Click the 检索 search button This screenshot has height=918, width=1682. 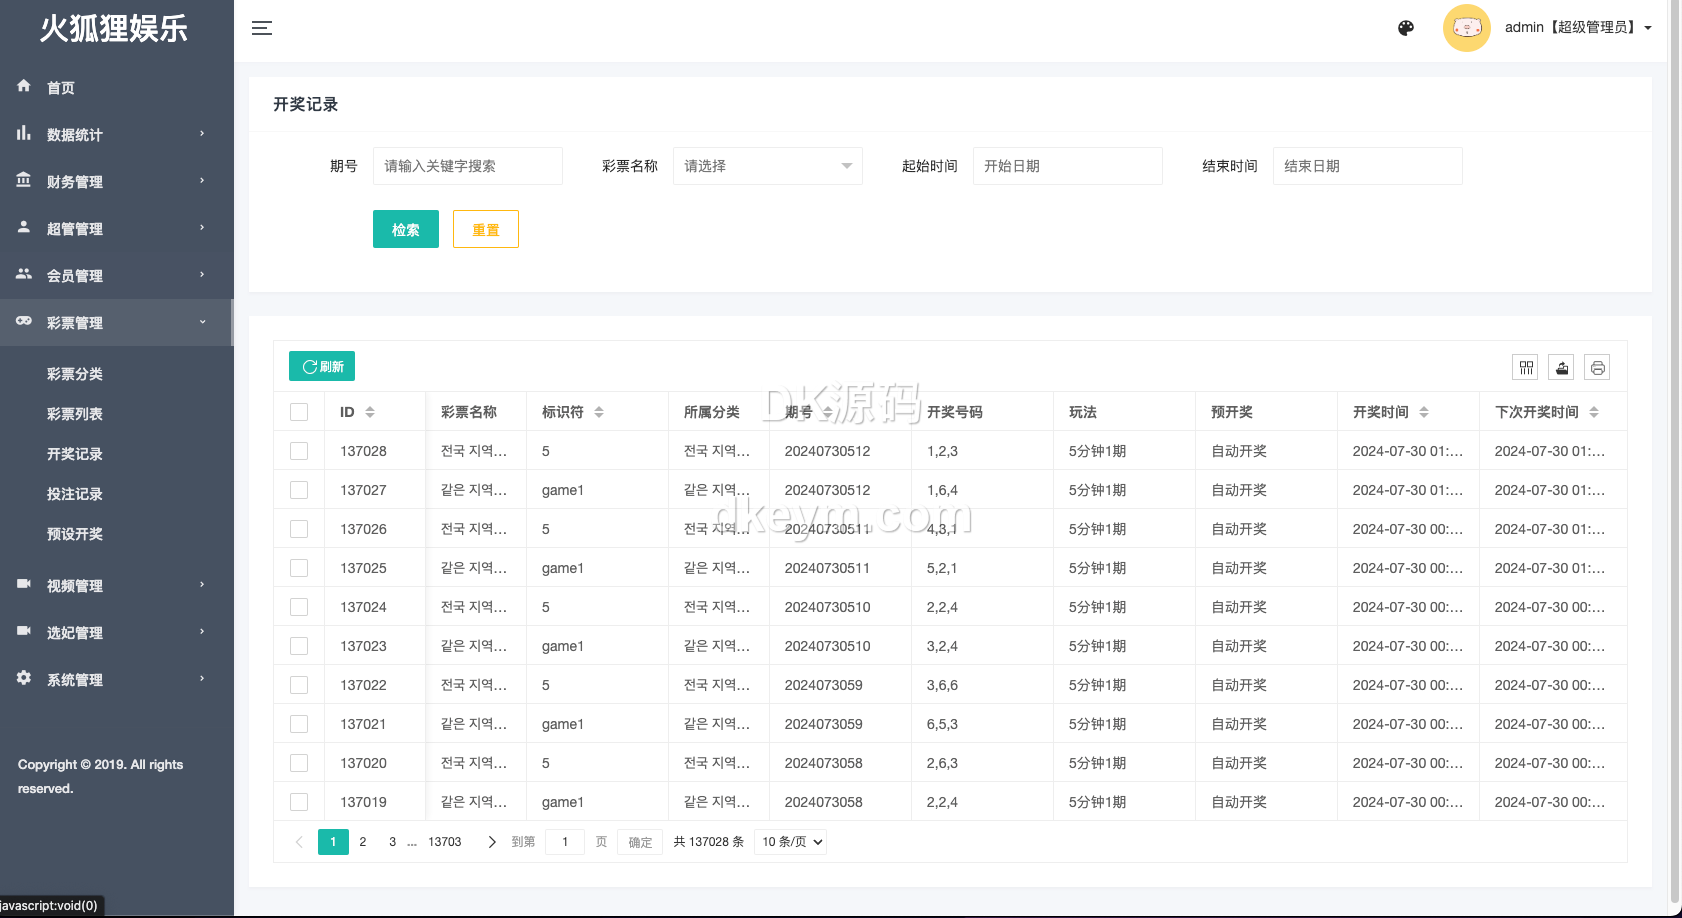(405, 229)
